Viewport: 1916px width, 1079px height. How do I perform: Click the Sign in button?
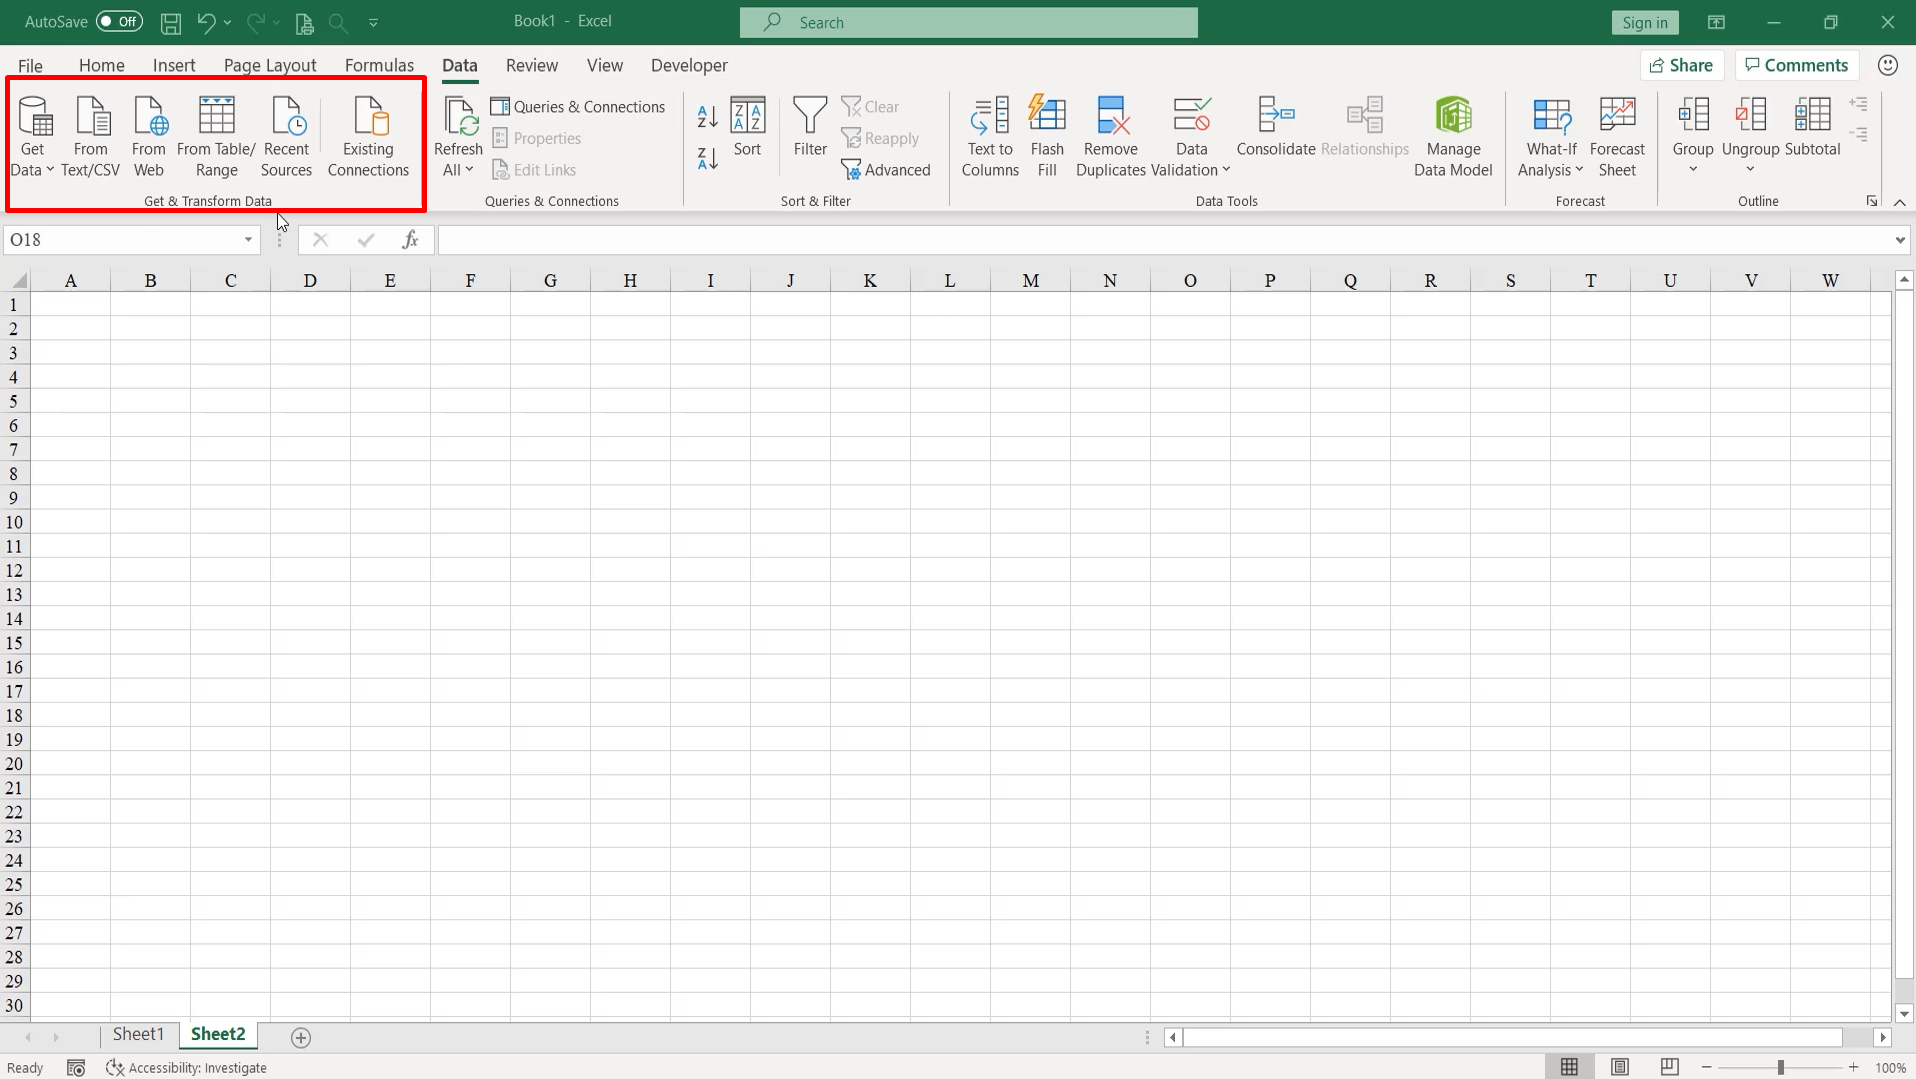tap(1644, 22)
